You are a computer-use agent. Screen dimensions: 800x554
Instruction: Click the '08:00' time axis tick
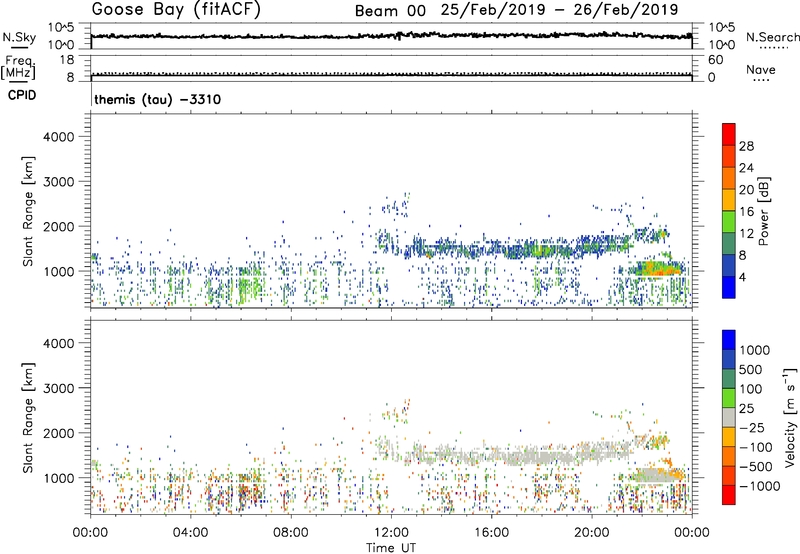tap(291, 533)
